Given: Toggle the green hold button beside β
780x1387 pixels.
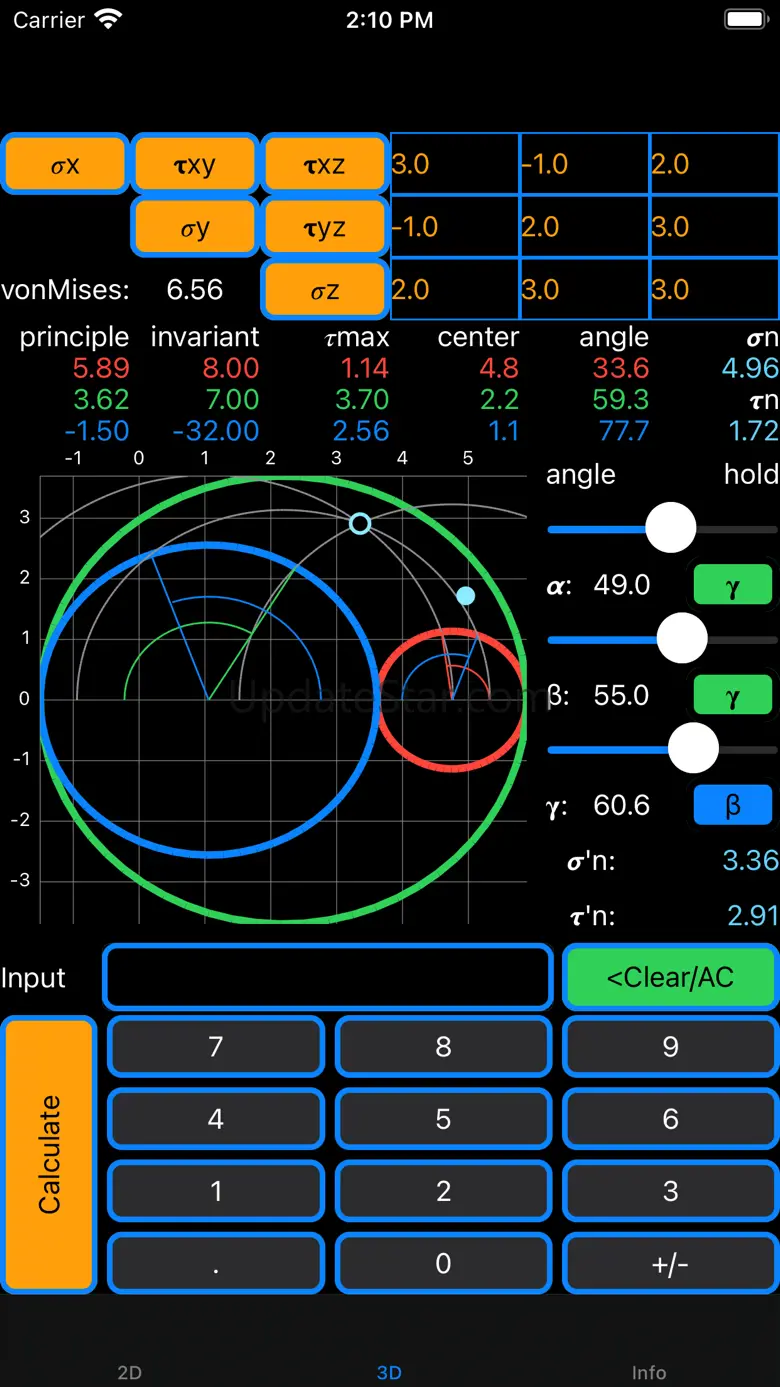Looking at the screenshot, I should [733, 695].
